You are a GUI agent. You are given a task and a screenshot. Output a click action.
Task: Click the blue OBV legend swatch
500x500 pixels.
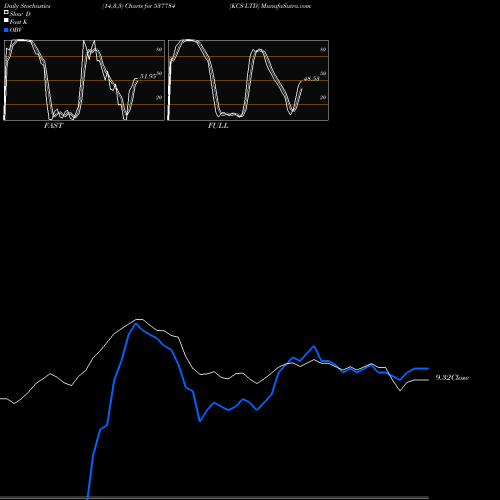pos(6,30)
